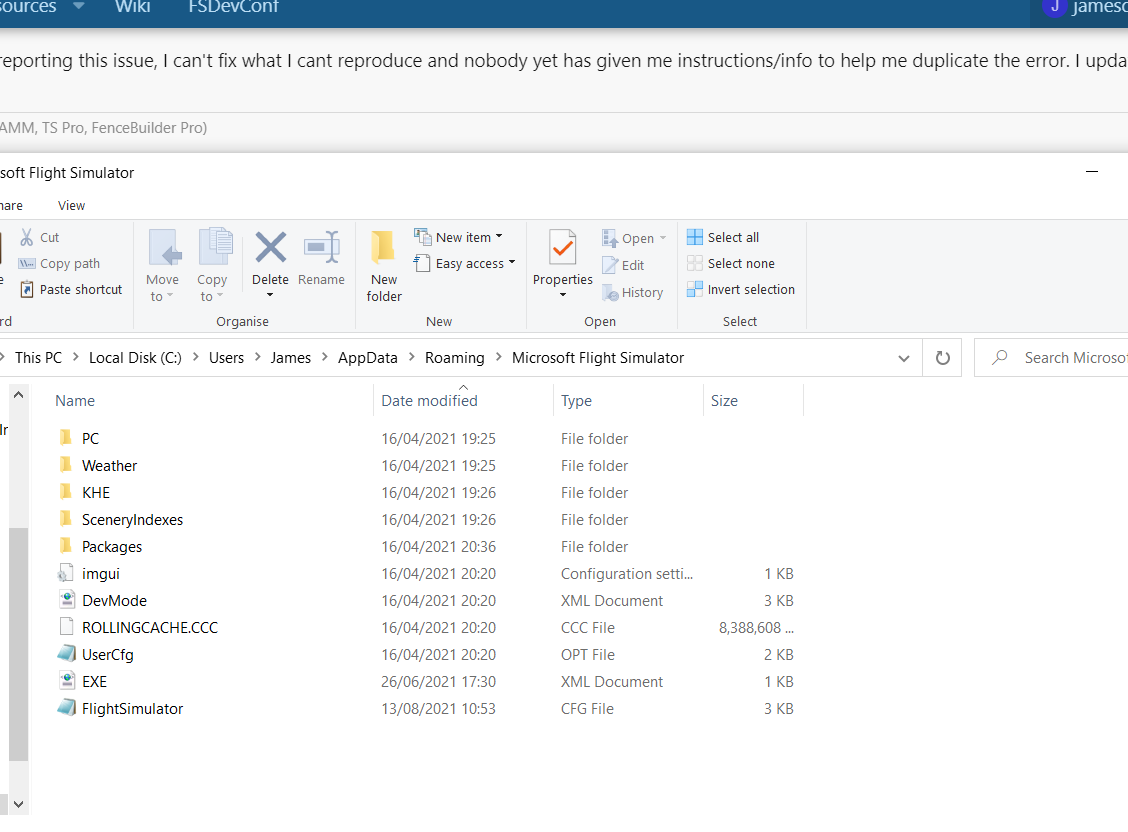1128x832 pixels.
Task: Click the Properties checkmark icon
Action: (563, 248)
